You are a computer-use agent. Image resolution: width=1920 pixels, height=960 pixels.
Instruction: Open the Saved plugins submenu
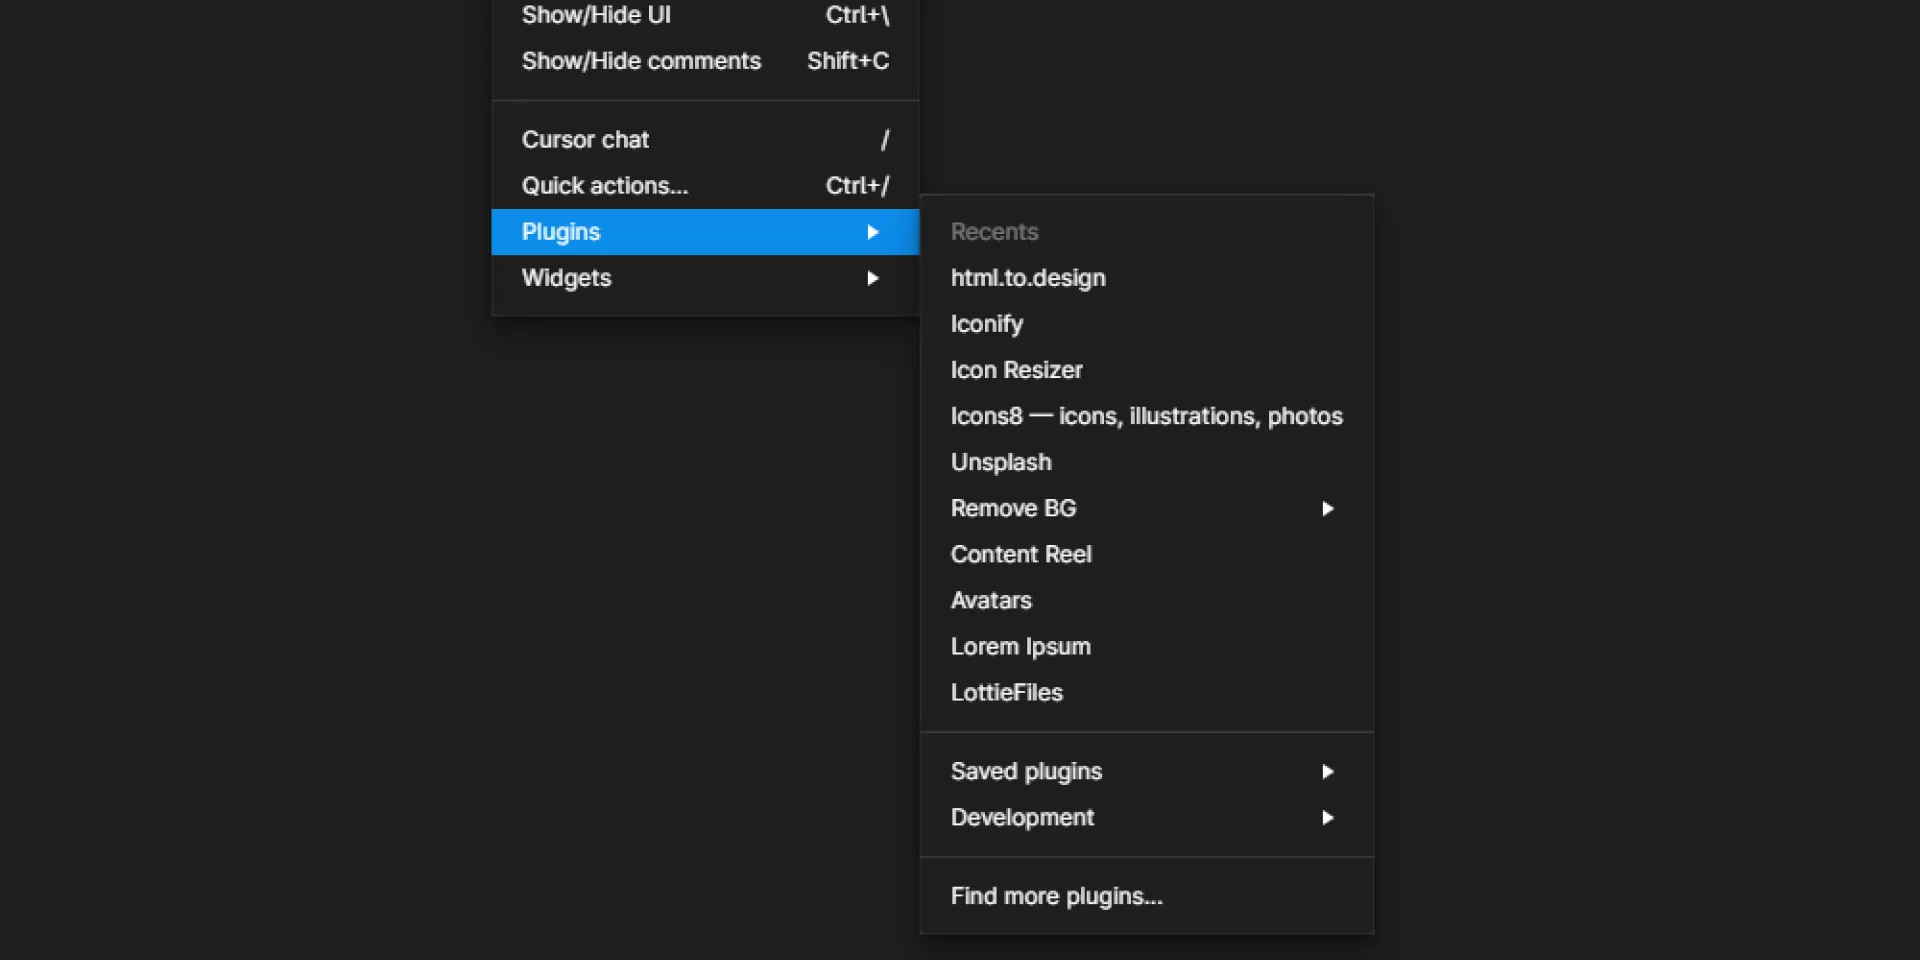coord(1147,771)
